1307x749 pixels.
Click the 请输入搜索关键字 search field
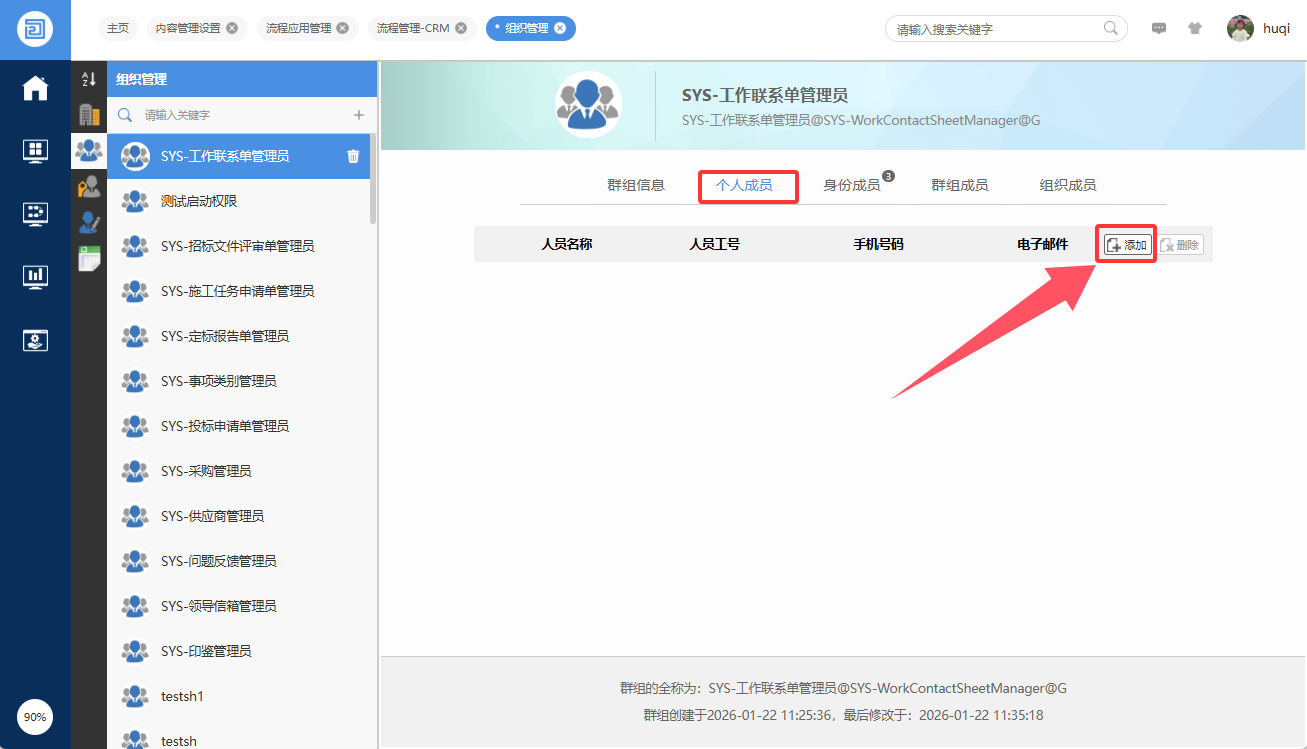coord(995,29)
